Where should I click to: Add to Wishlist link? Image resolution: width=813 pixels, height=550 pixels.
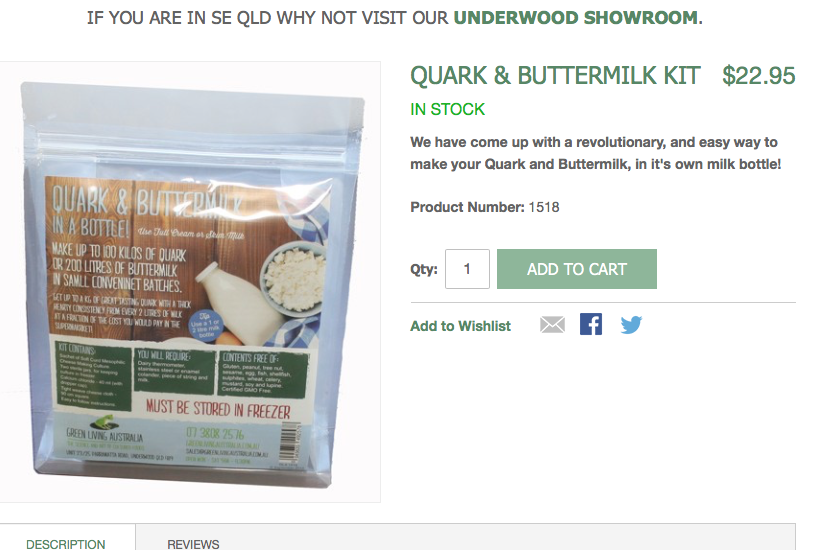[x=460, y=326]
